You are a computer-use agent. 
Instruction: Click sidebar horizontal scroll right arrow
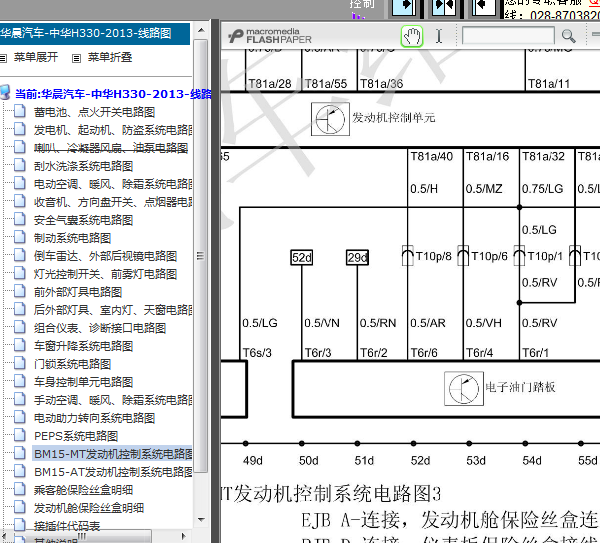click(x=183, y=536)
